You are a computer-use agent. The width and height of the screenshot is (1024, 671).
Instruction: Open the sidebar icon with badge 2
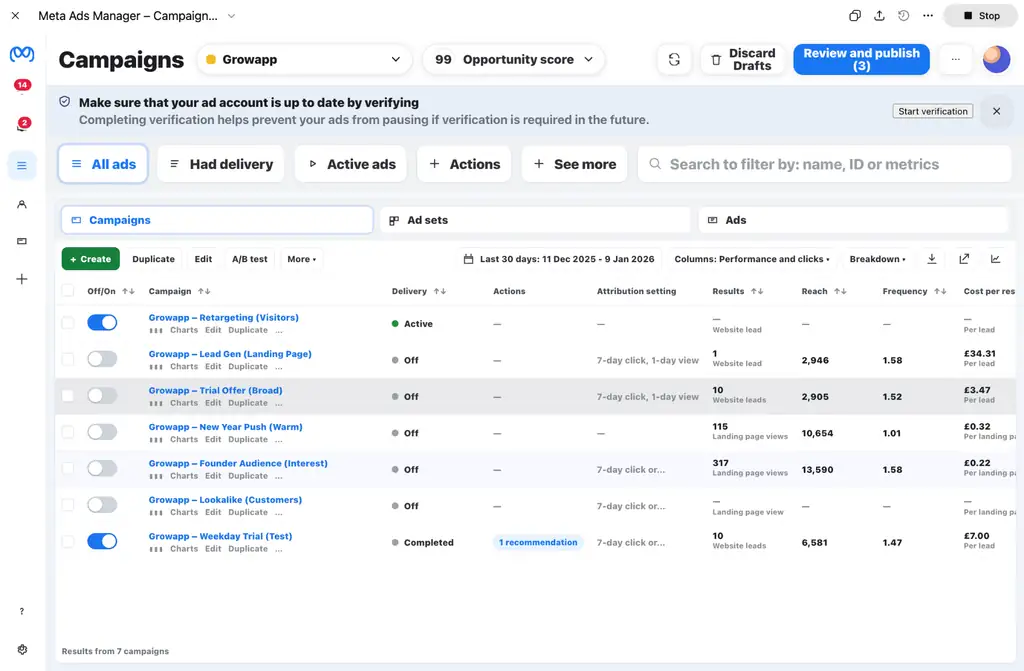coord(23,123)
